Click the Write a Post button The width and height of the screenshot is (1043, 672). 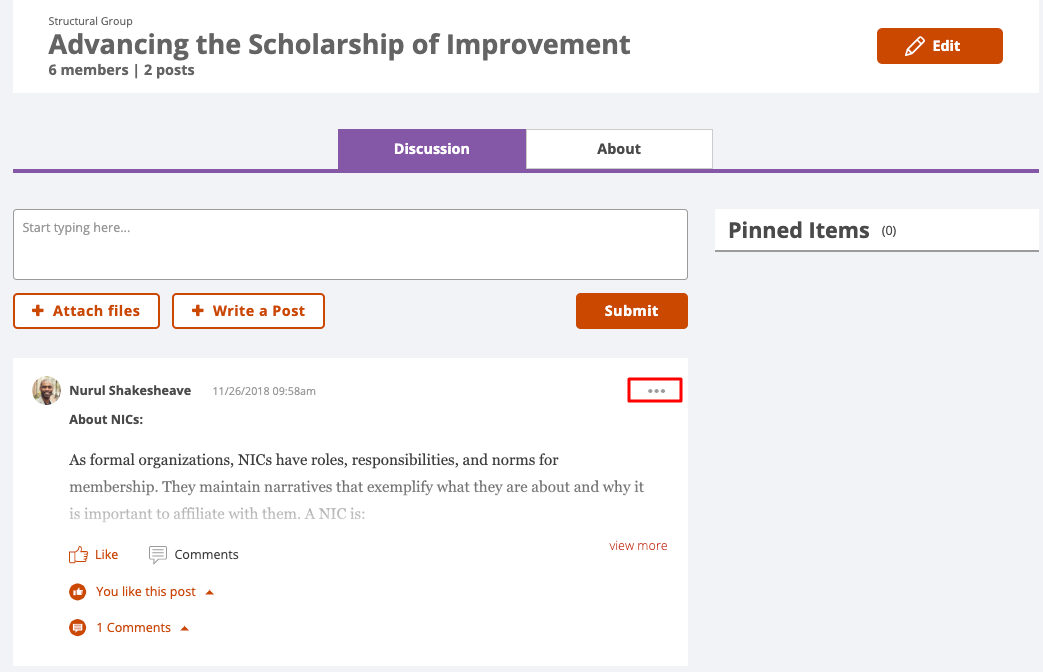pos(248,311)
